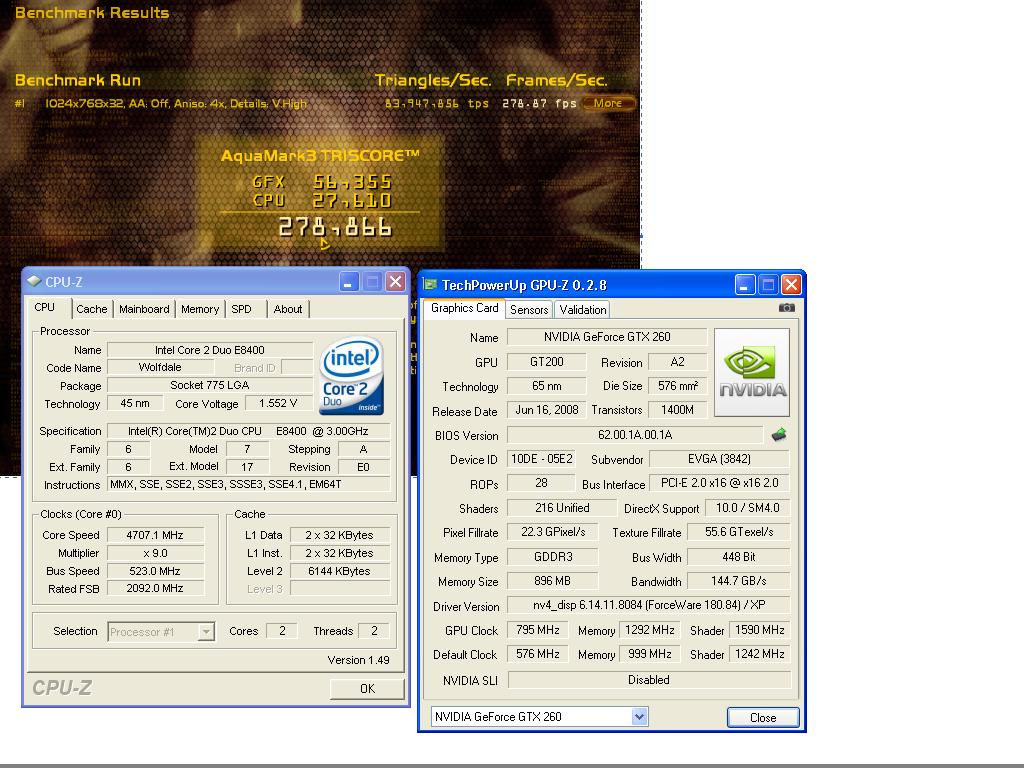
Task: Click the Bus Interface value PCI-E 2.0 x16
Action: pos(719,483)
